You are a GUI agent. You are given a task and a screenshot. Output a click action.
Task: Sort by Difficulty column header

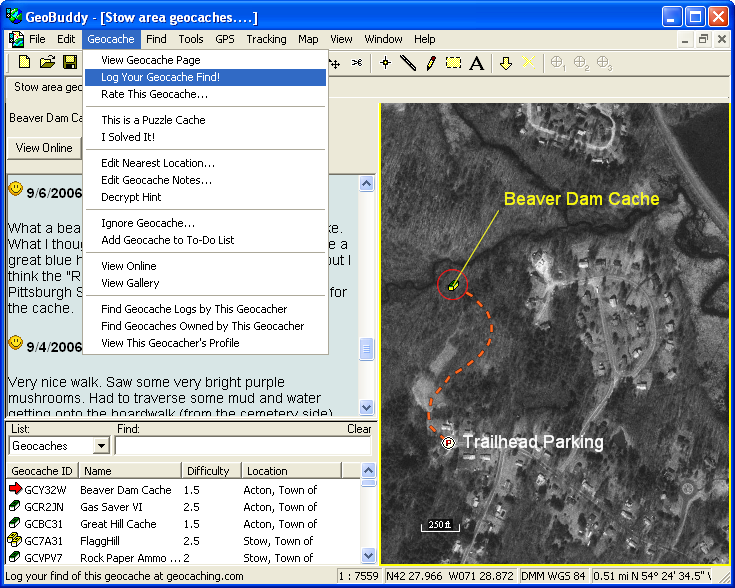coord(211,471)
